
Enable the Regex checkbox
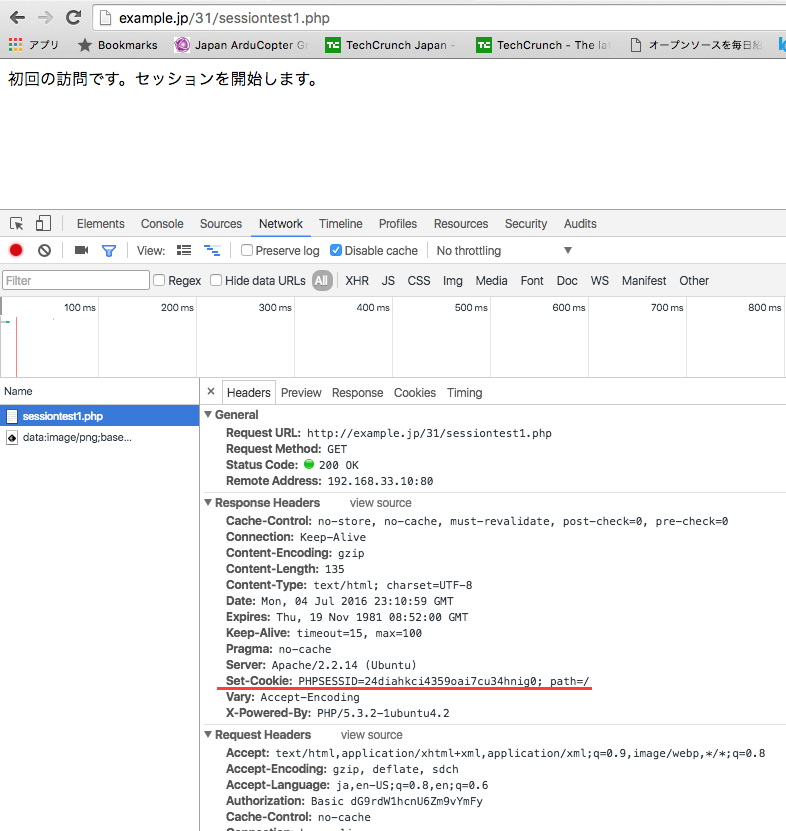[159, 280]
